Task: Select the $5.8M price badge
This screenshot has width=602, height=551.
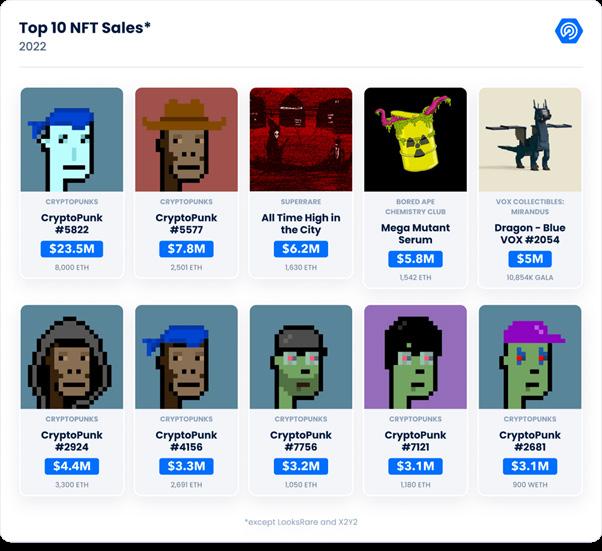Action: [415, 259]
